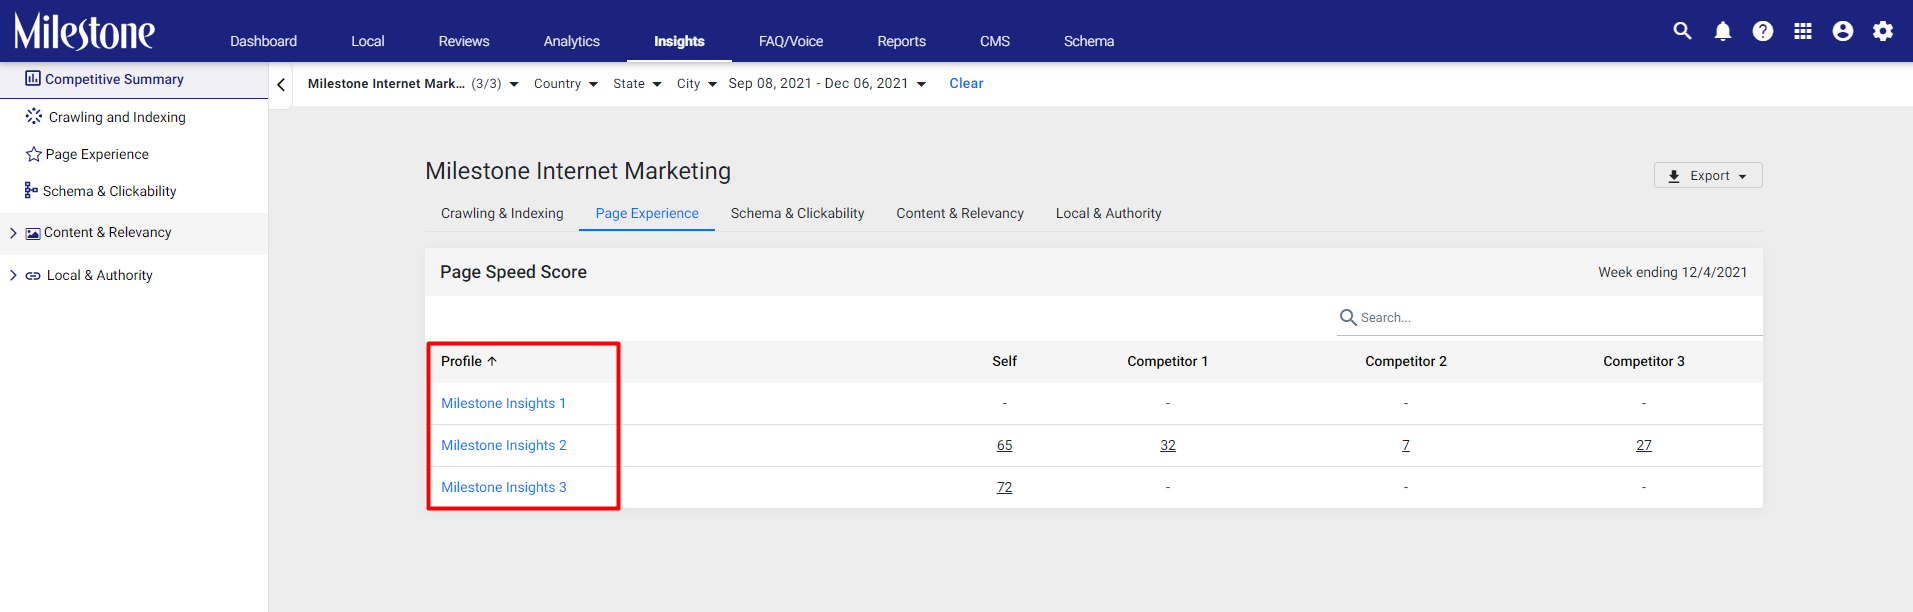Open CMS in top navigation
This screenshot has height=612, width=1913.
tap(995, 41)
